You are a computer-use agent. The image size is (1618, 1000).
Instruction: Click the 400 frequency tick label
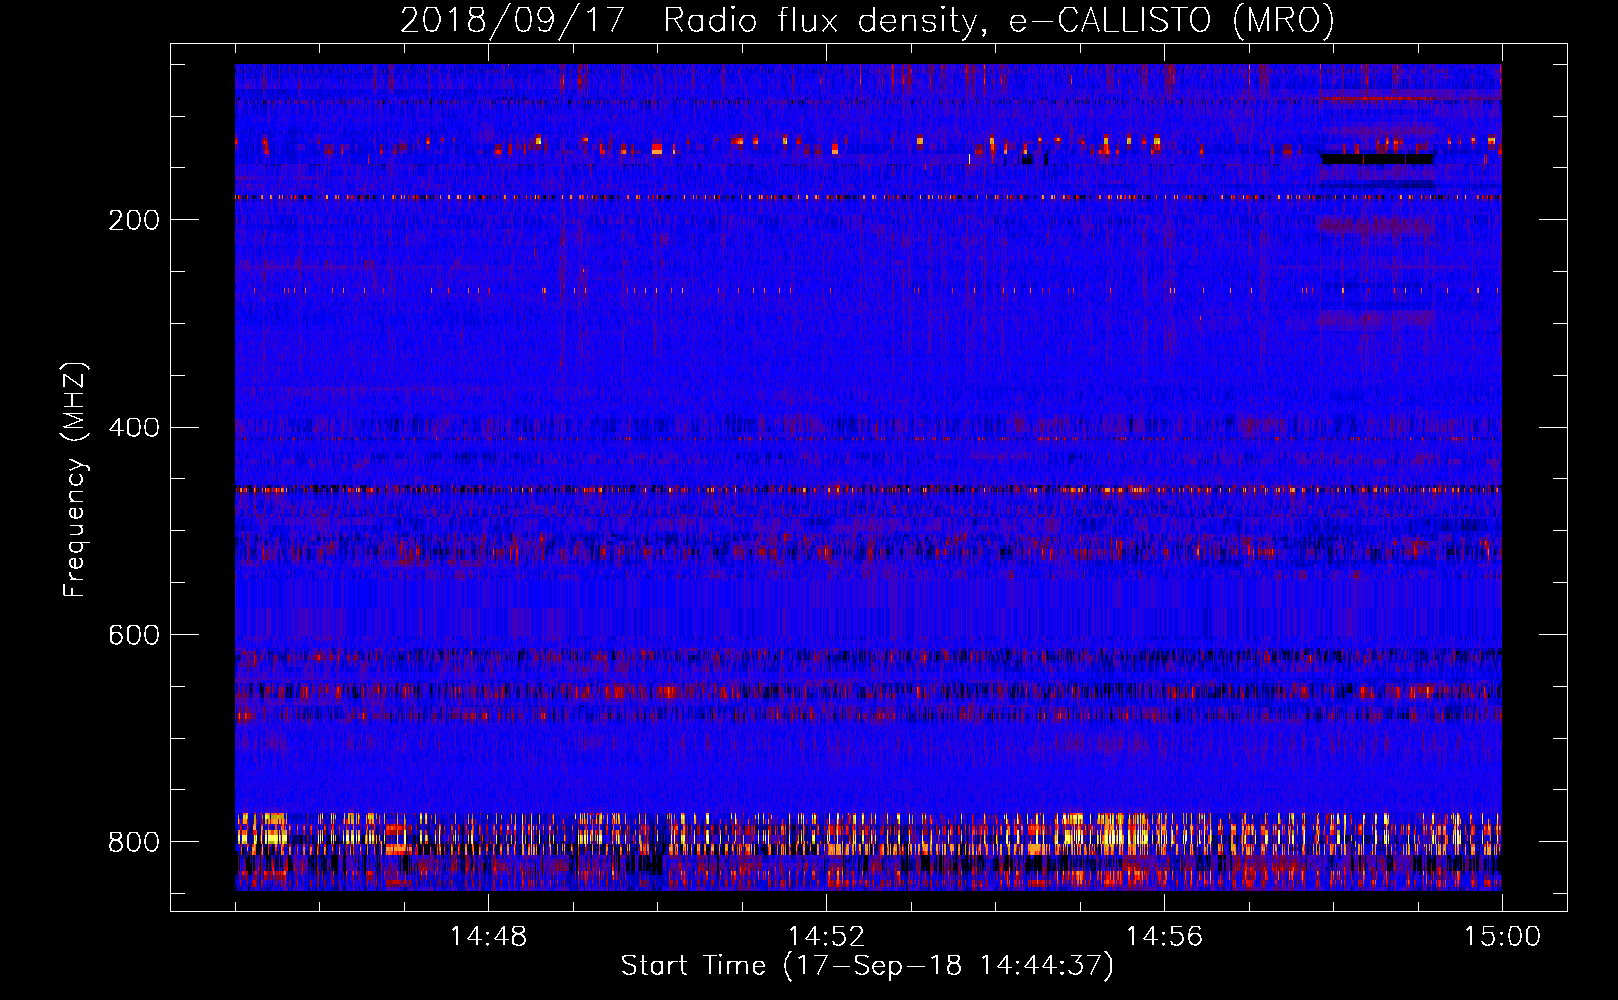point(134,428)
